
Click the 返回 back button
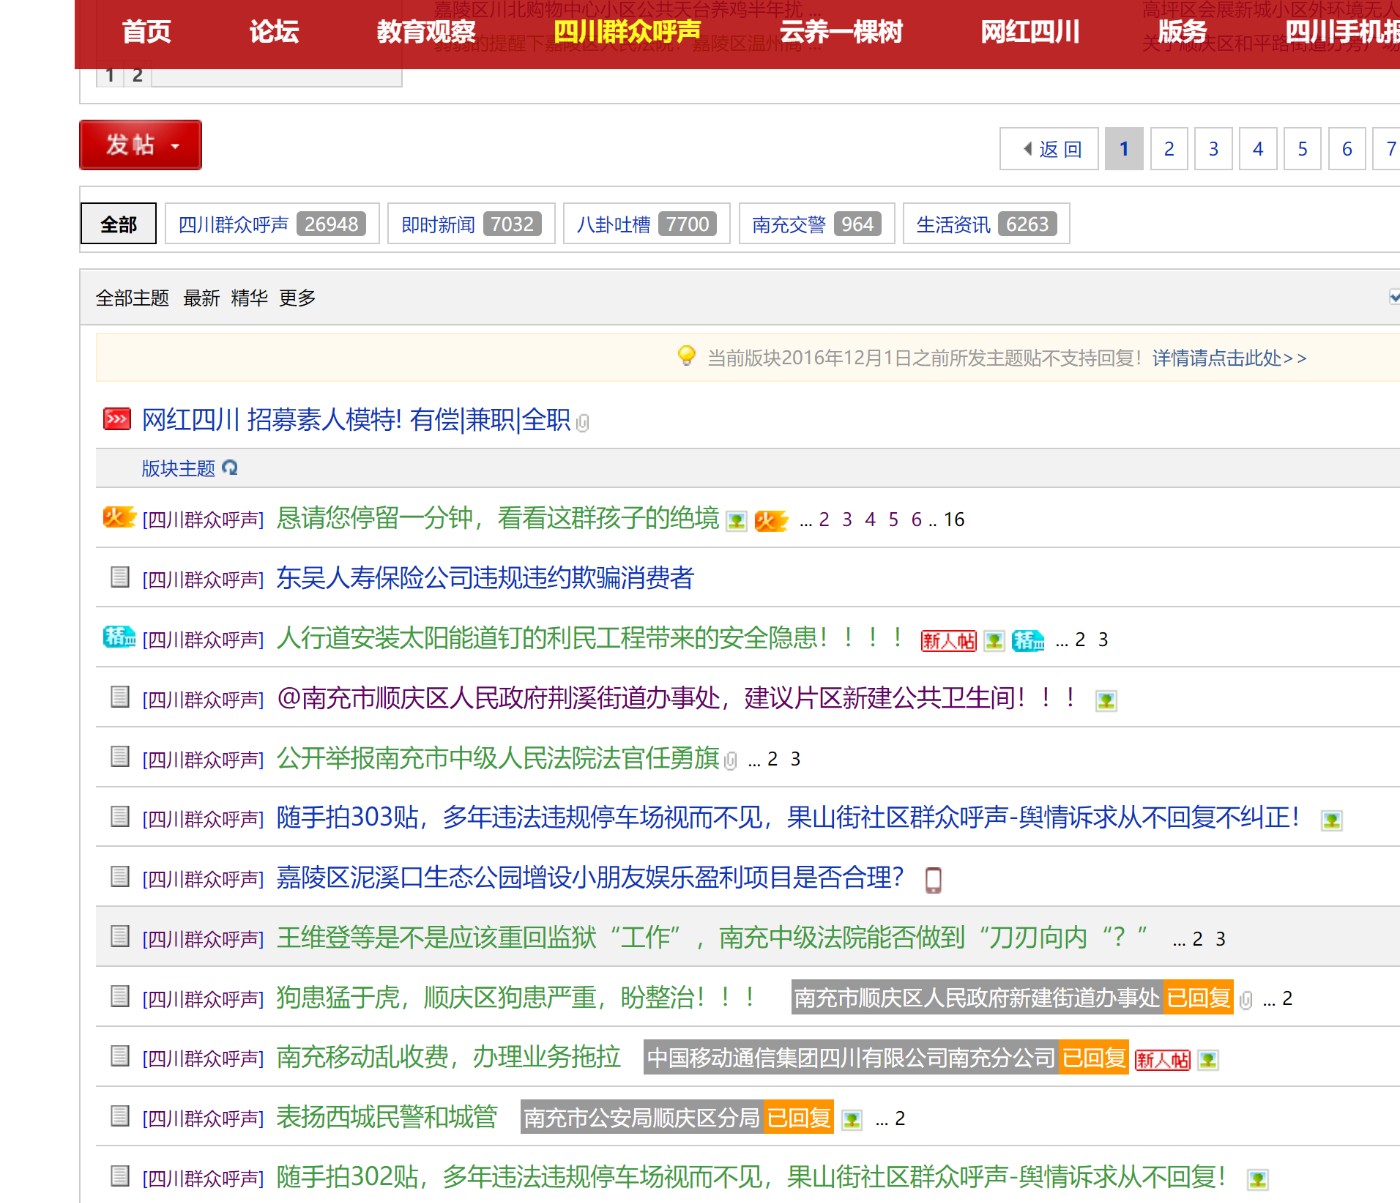pos(1049,149)
